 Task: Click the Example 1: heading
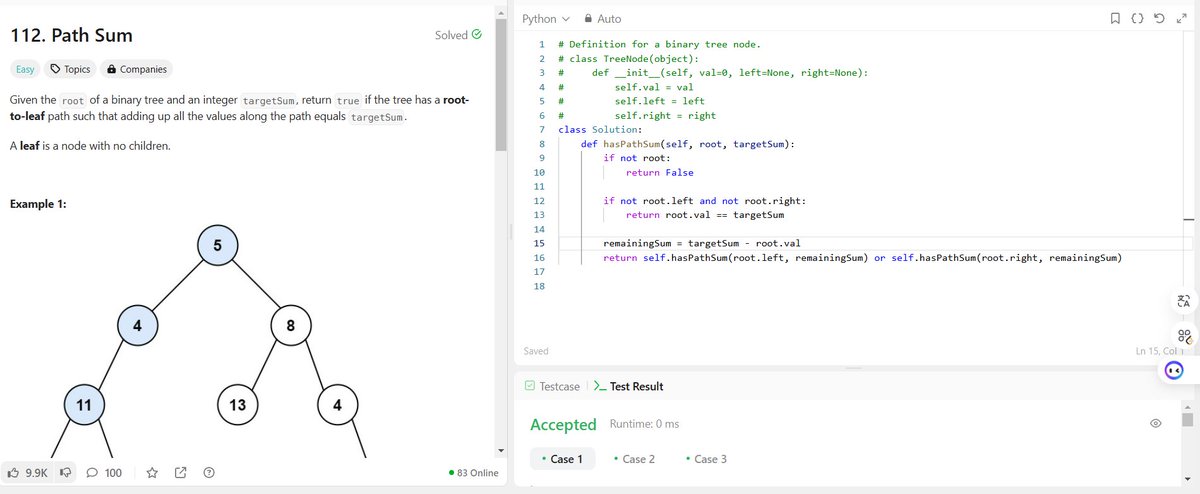pyautogui.click(x=38, y=204)
